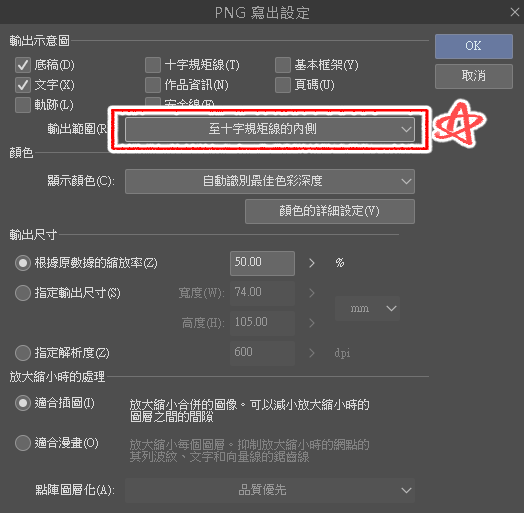Close the PNG 寫出設定 dialog
Viewport: 524px width, 513px height.
click(x=515, y=12)
